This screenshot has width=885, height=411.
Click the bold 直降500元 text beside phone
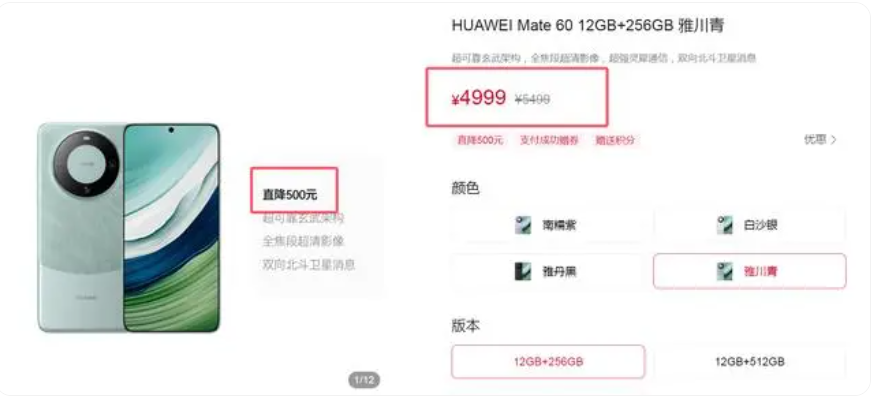(290, 195)
